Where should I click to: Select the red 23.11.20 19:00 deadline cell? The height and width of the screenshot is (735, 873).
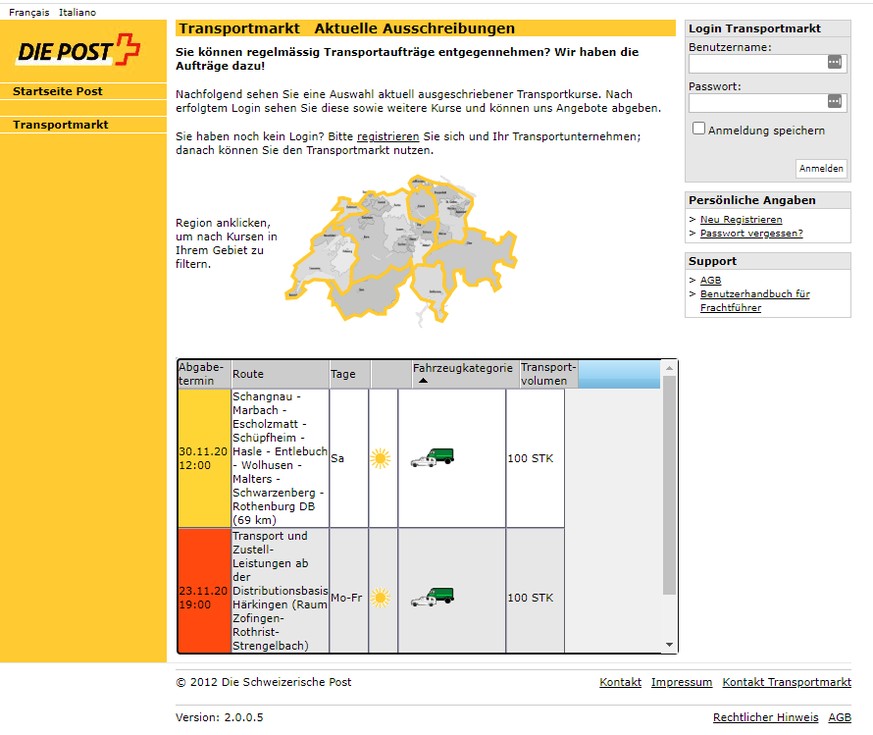point(204,591)
